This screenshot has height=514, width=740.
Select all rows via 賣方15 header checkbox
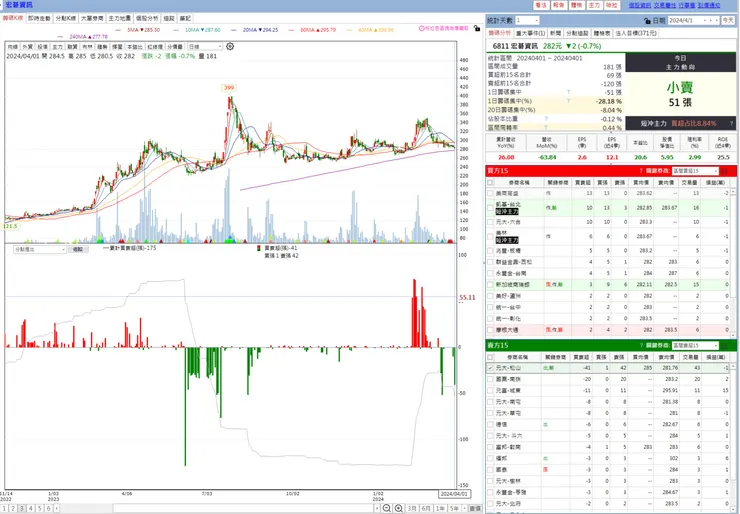[x=490, y=357]
